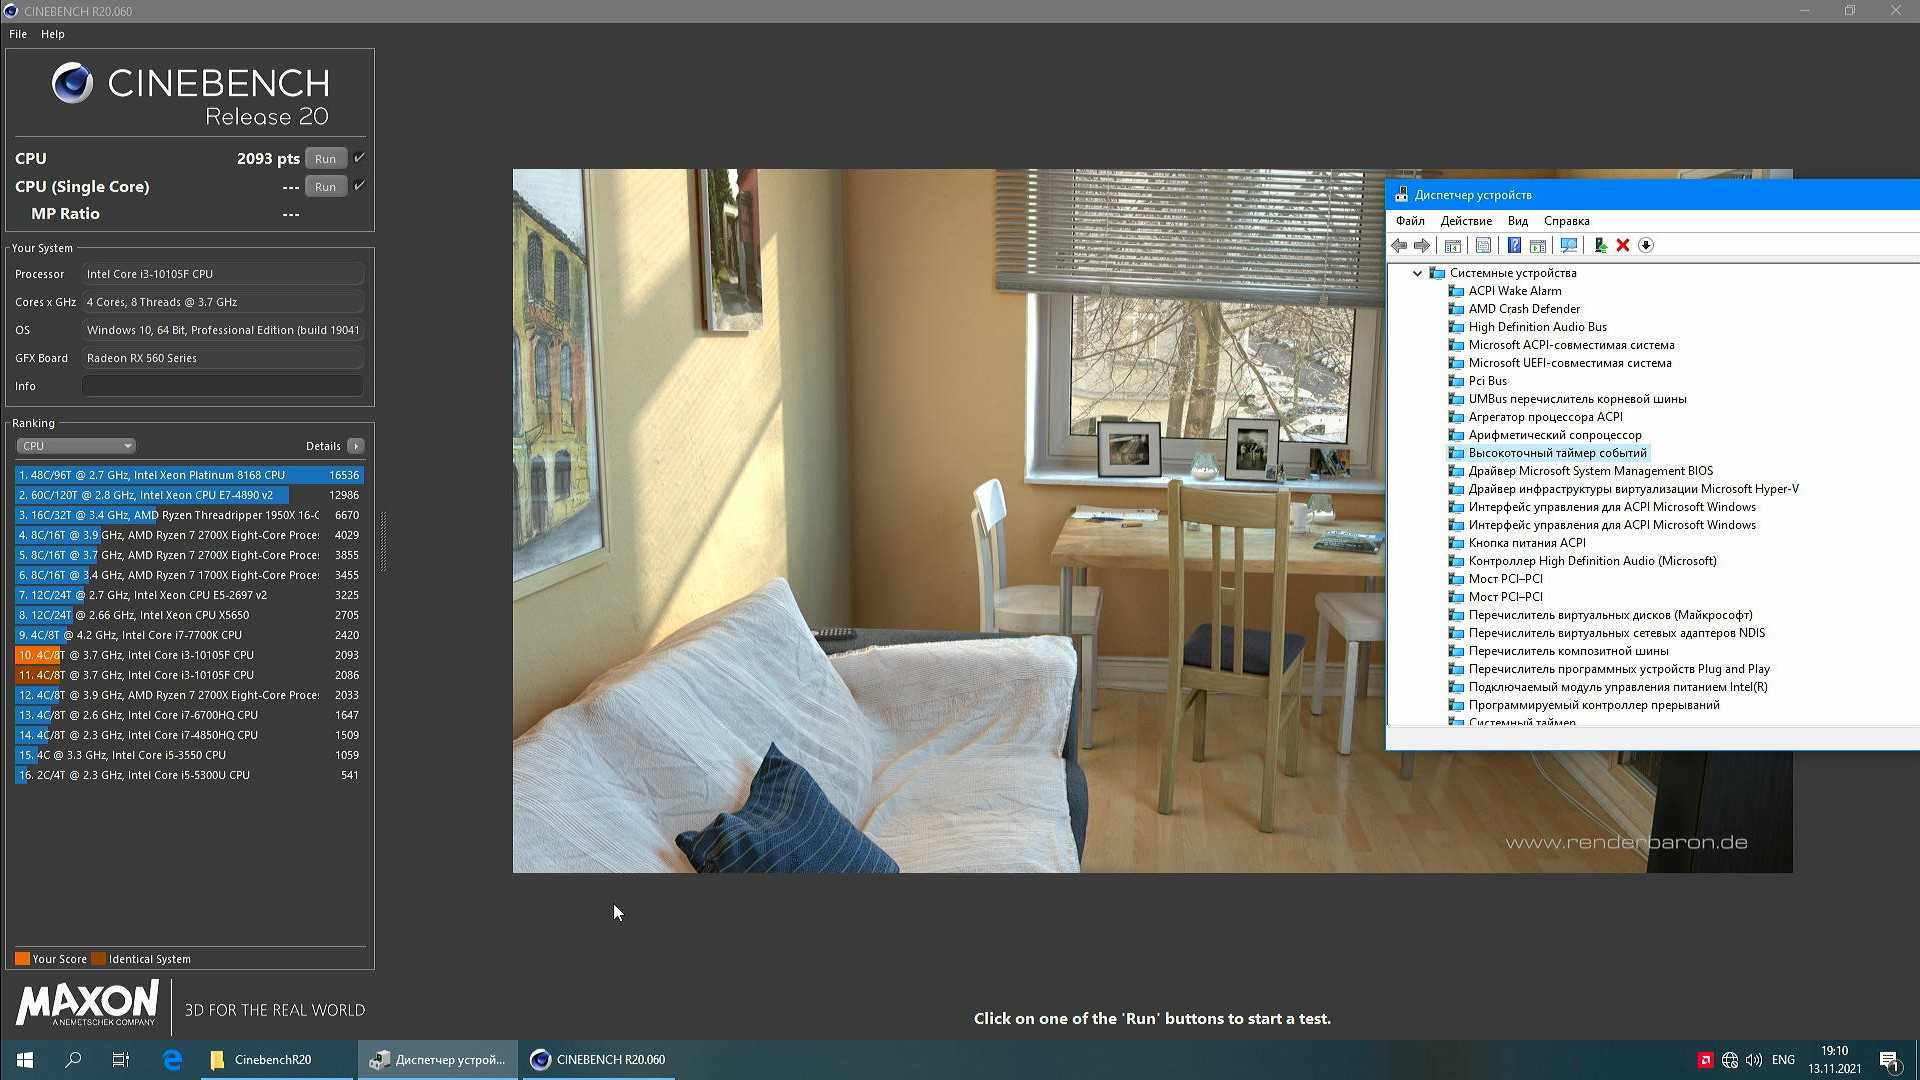The image size is (1920, 1080).
Task: Click the Task View taskbar icon
Action: tap(121, 1060)
